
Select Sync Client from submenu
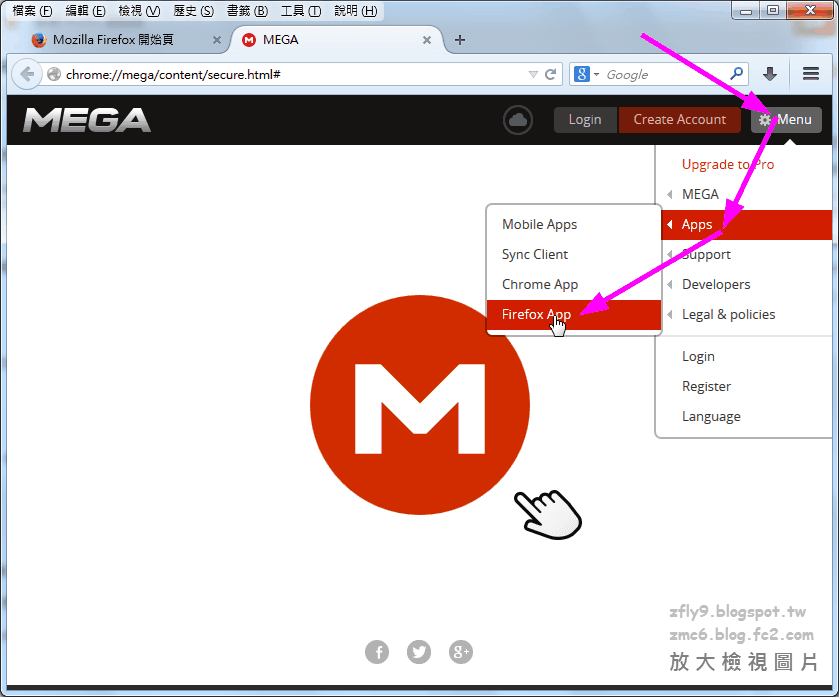(x=574, y=255)
